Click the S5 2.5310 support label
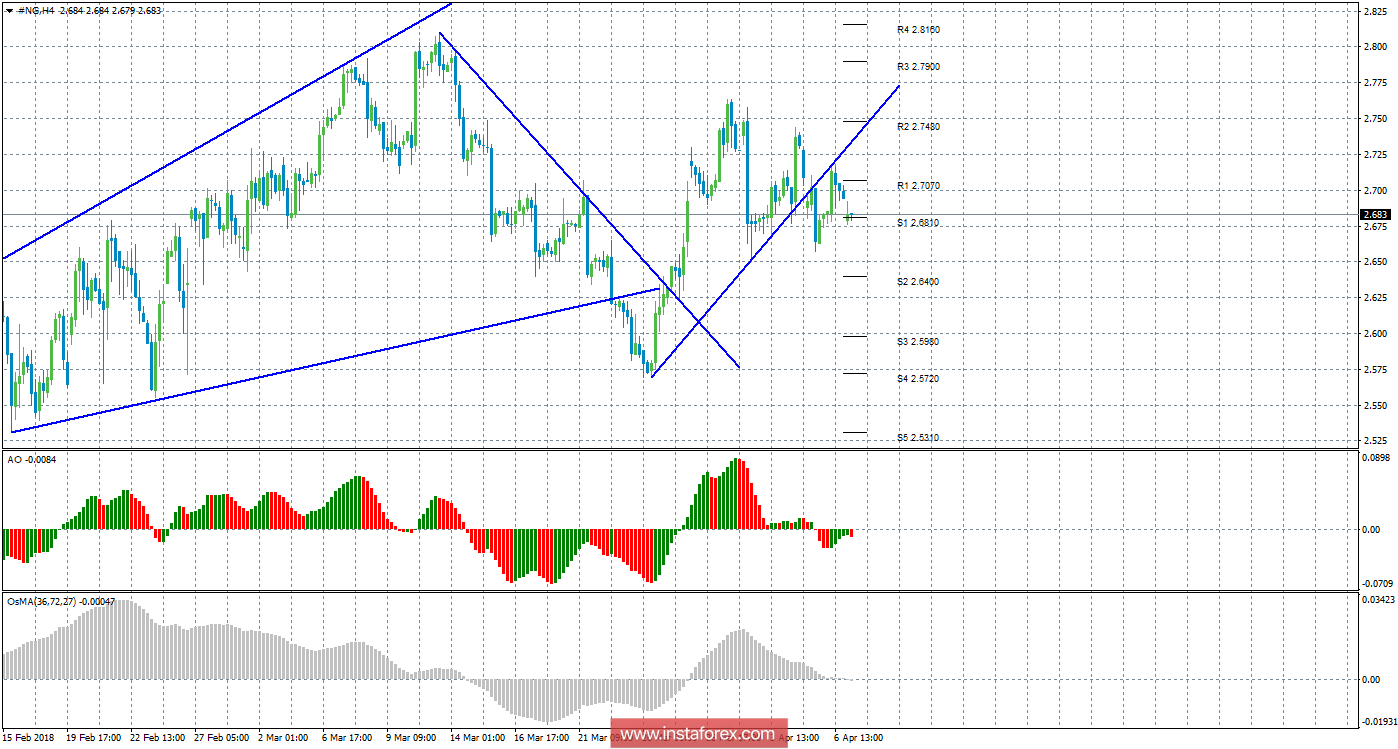The image size is (1398, 749). point(918,438)
